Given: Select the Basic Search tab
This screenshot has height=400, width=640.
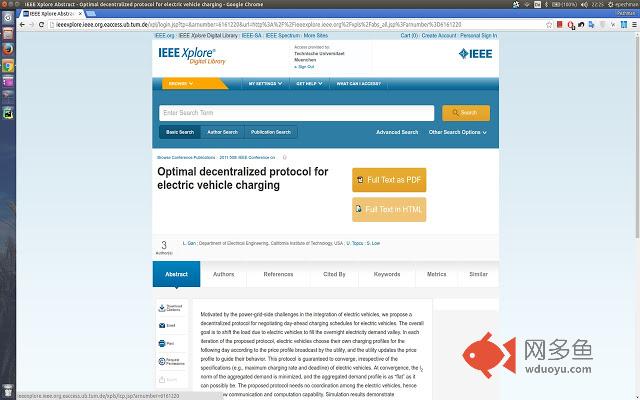Looking at the screenshot, I should [x=180, y=132].
